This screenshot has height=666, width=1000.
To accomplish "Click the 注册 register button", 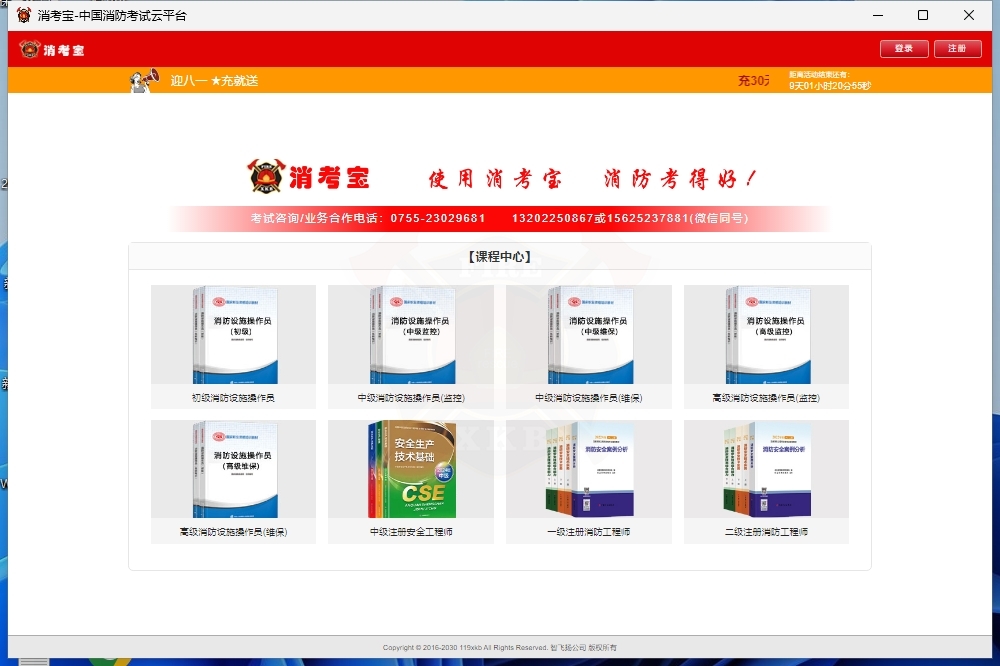I will pyautogui.click(x=957, y=49).
